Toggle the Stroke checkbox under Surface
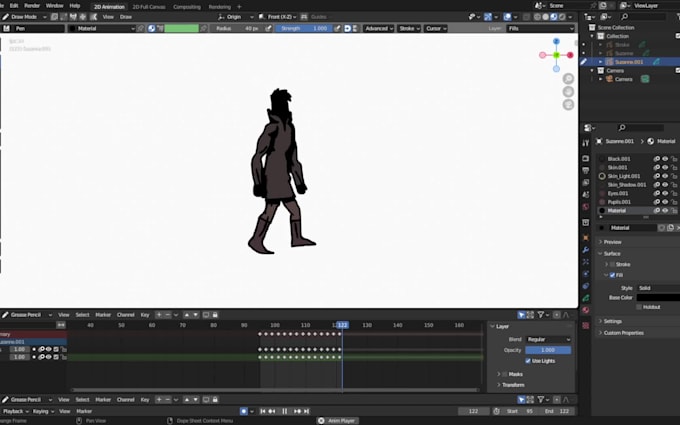The height and width of the screenshot is (425, 680). tap(612, 264)
